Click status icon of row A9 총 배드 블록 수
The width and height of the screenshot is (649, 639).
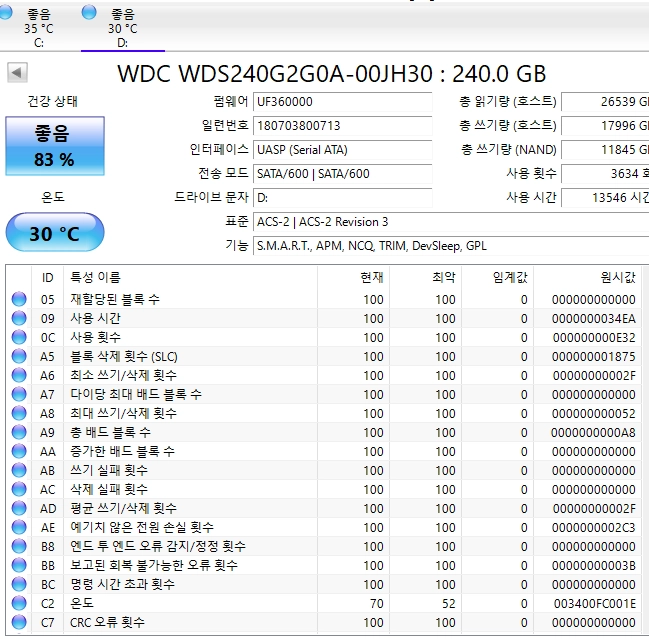pyautogui.click(x=19, y=432)
